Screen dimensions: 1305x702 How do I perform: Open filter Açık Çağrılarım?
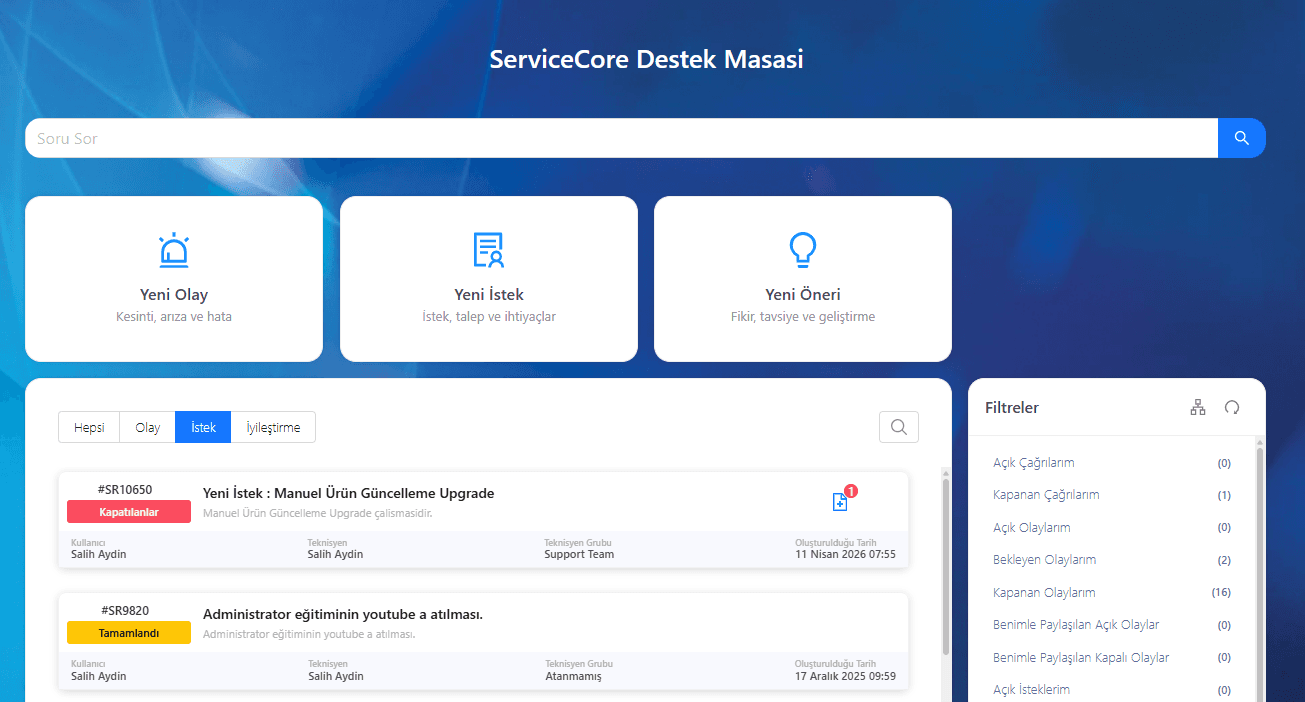(x=1034, y=463)
